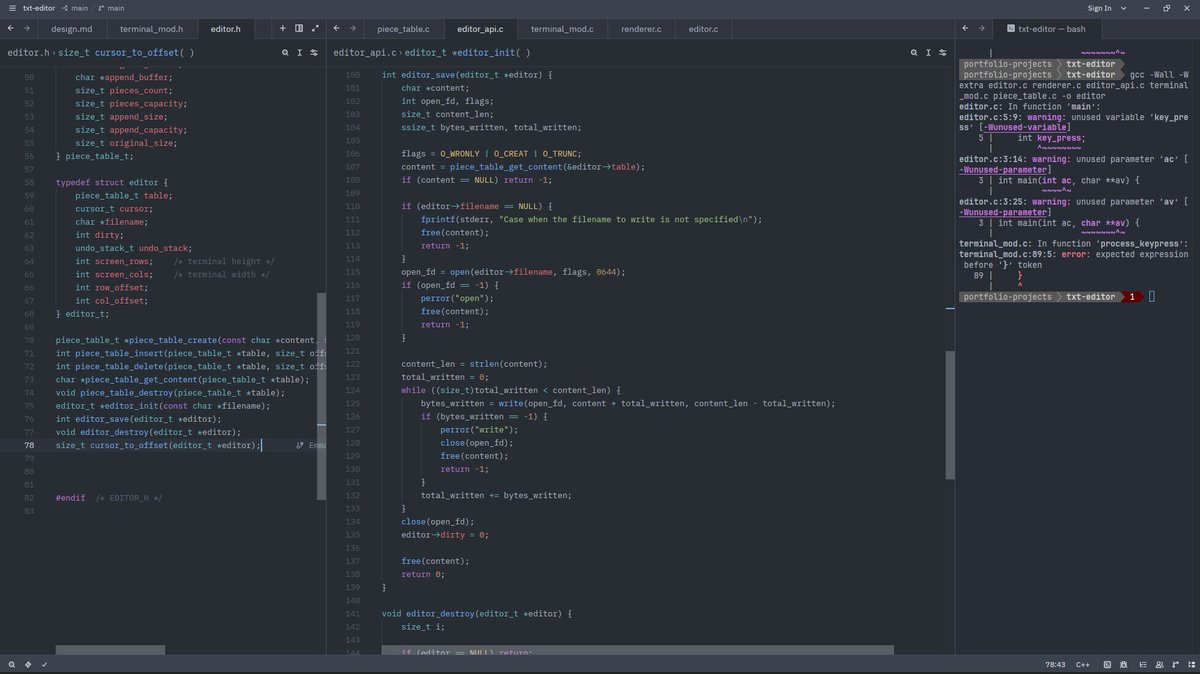Open the main branch switcher in title bar

[111, 8]
